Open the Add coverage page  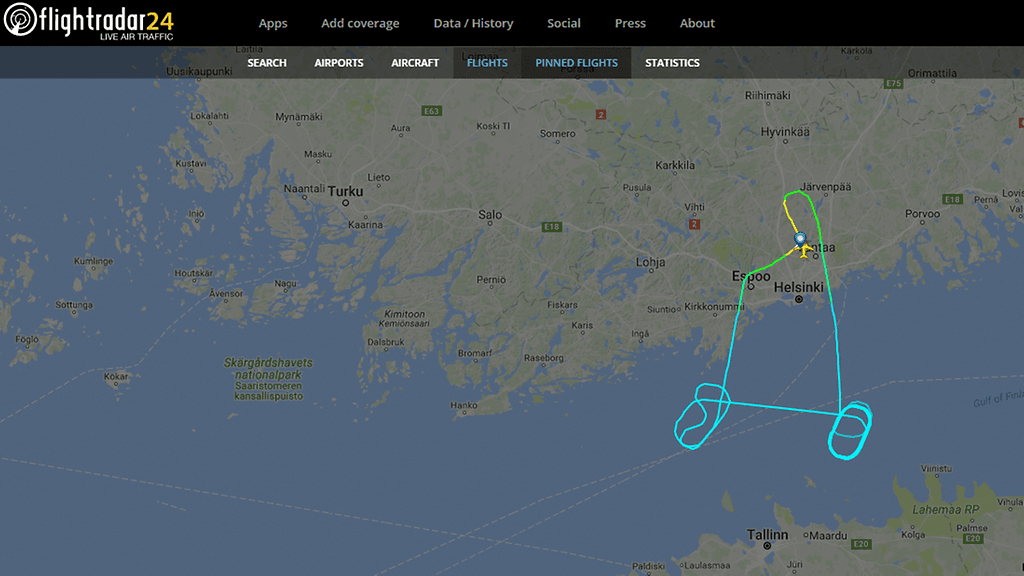[360, 24]
